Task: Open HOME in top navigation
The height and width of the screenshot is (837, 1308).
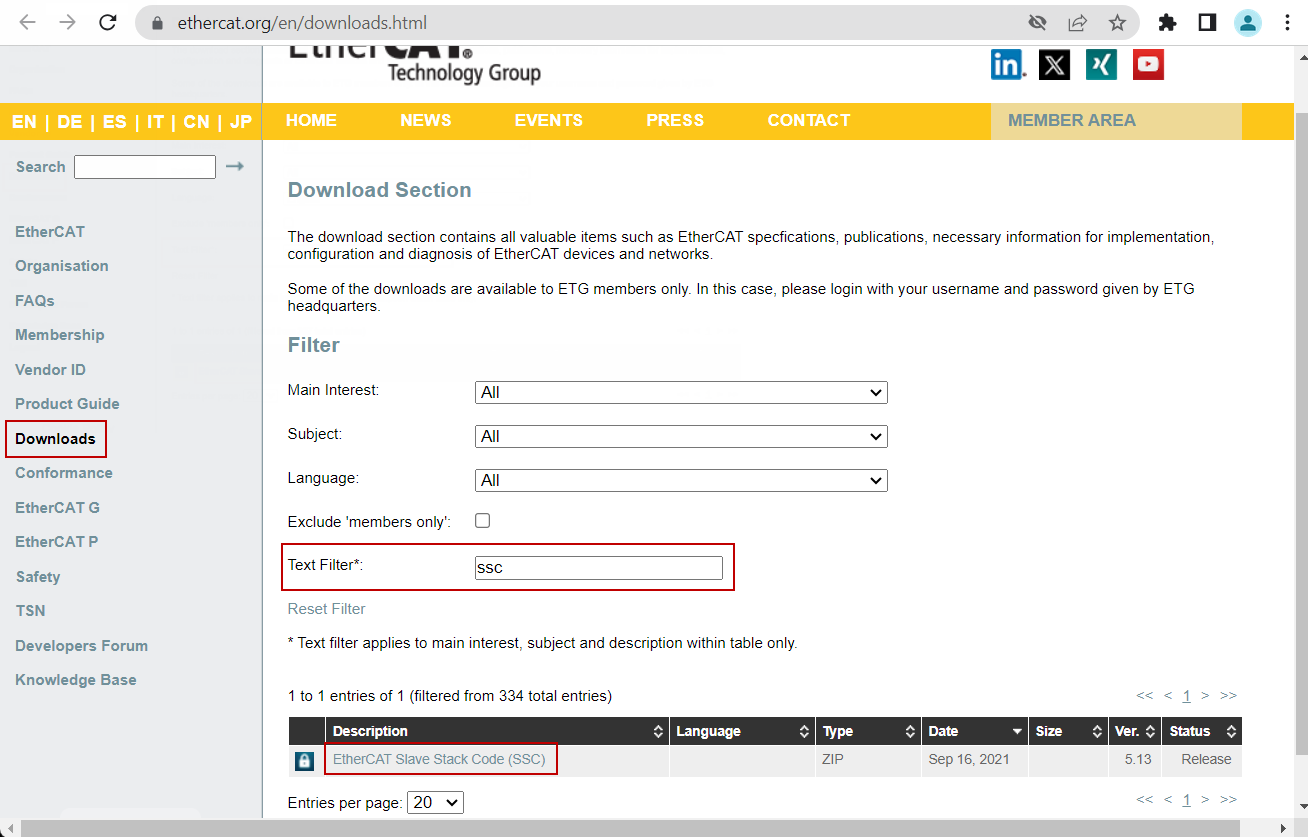Action: [311, 120]
